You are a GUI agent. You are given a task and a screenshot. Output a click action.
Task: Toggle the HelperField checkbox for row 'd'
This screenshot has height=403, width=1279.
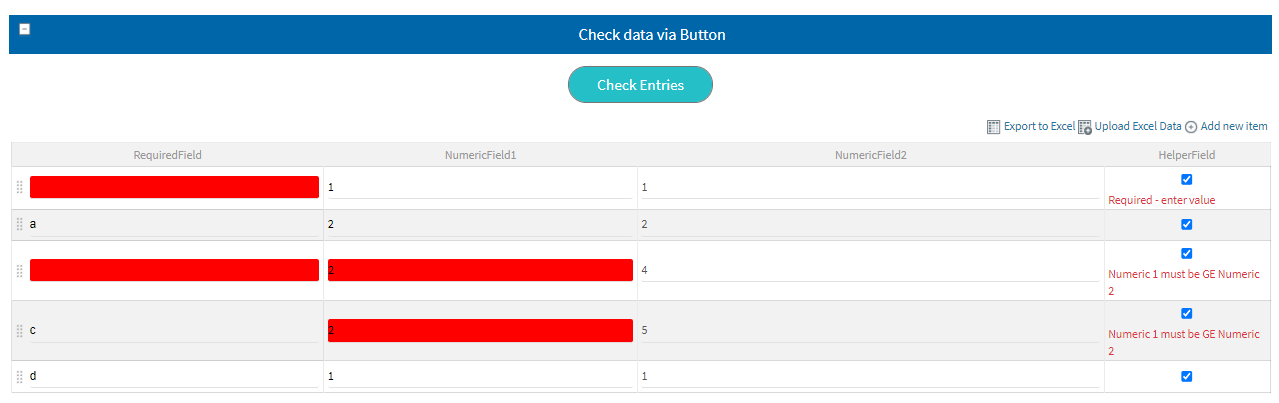coord(1187,376)
